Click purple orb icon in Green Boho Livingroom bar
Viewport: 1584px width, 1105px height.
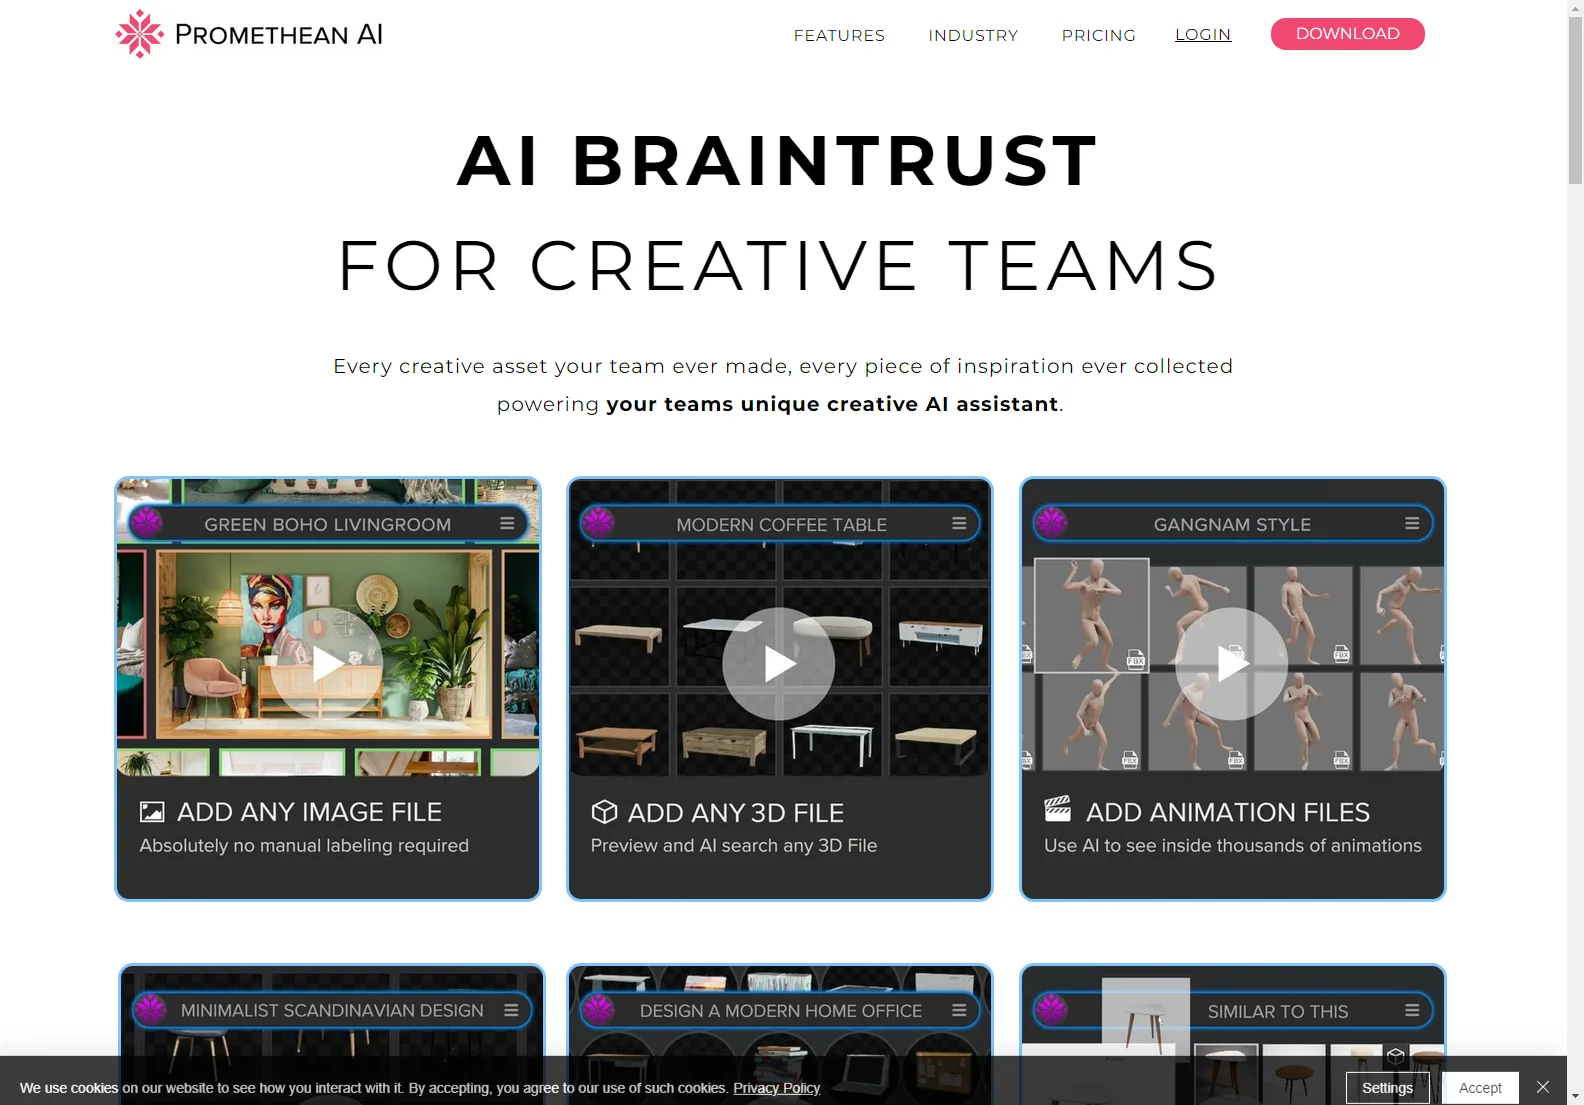pyautogui.click(x=147, y=522)
